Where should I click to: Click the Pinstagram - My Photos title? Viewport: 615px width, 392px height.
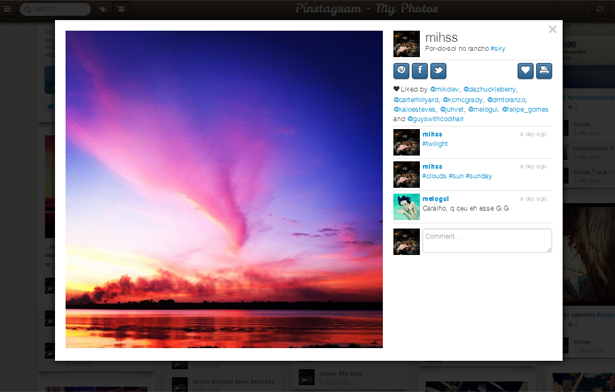tap(367, 9)
